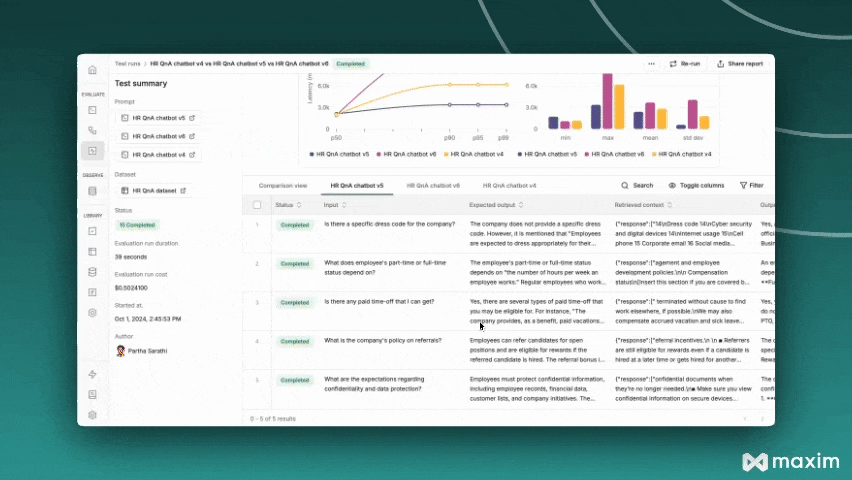Toggle HR QnA chatbot v5 in line chart legend
The width and height of the screenshot is (852, 480).
pyautogui.click(x=339, y=154)
